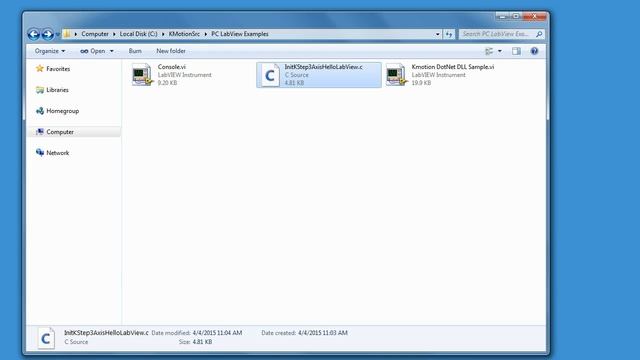Open the Organize menu
This screenshot has height=360, width=640.
pyautogui.click(x=50, y=51)
